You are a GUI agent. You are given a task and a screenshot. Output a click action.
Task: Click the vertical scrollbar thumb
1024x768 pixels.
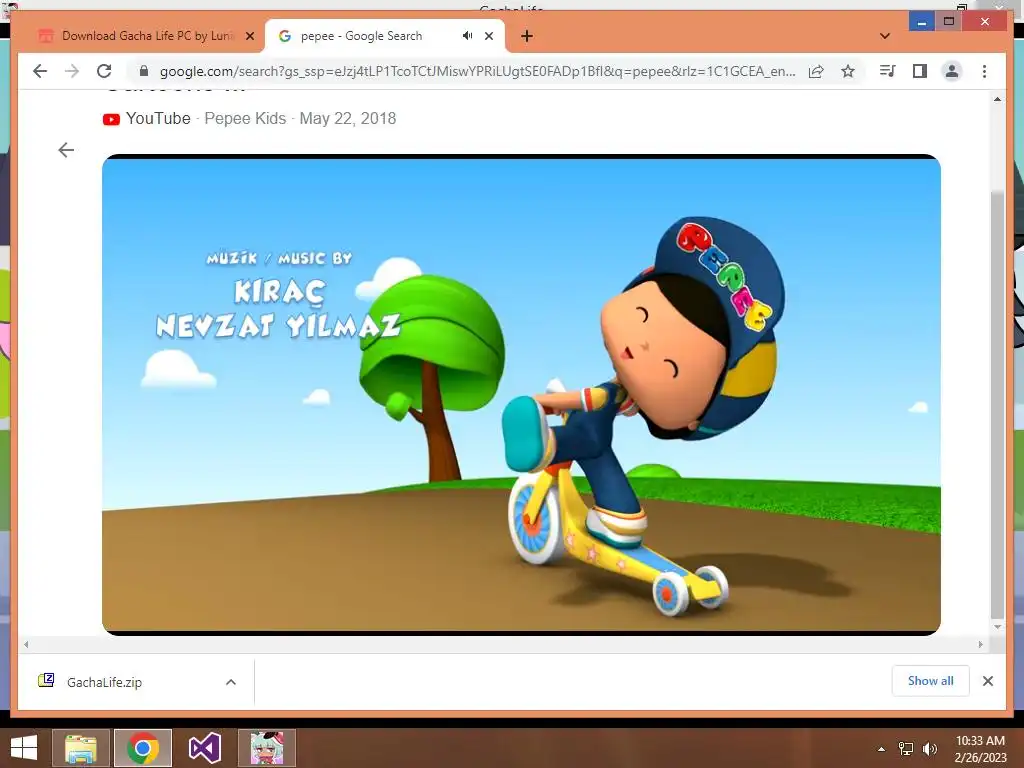pos(997,405)
